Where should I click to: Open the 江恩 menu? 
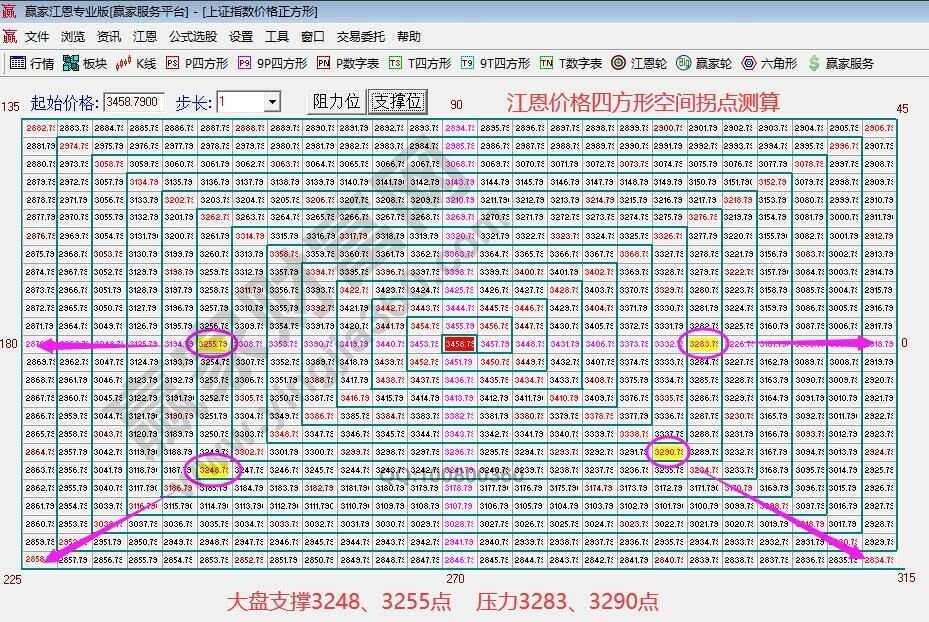tap(145, 37)
